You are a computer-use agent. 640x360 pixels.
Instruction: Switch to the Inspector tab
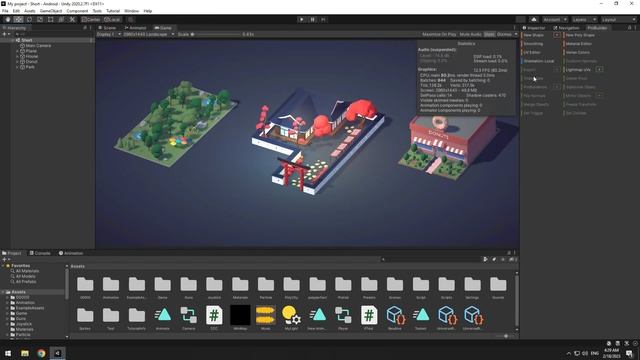point(534,28)
